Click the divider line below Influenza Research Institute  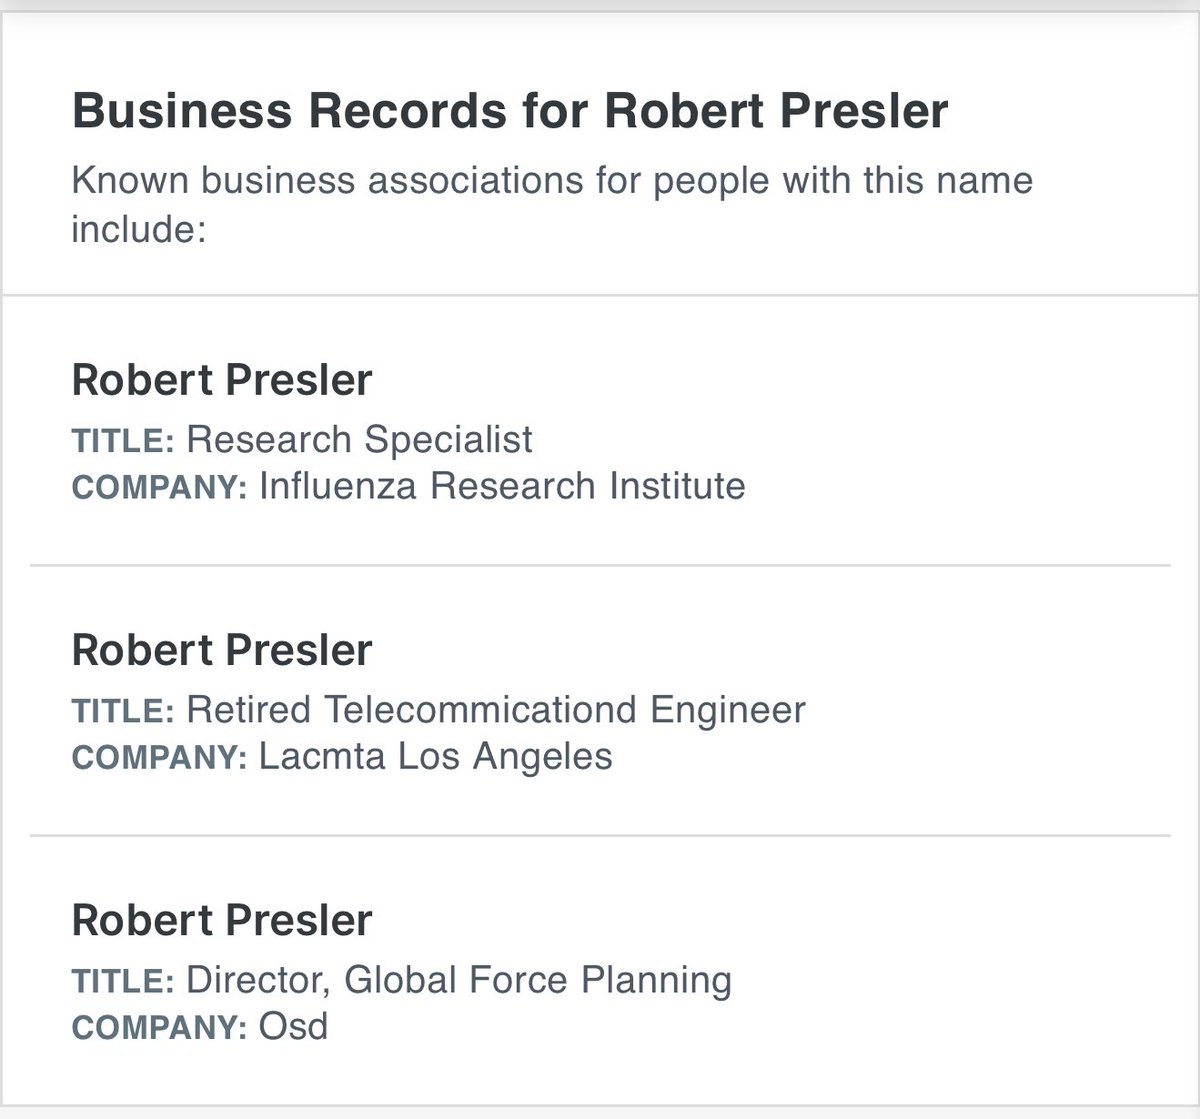click(600, 565)
